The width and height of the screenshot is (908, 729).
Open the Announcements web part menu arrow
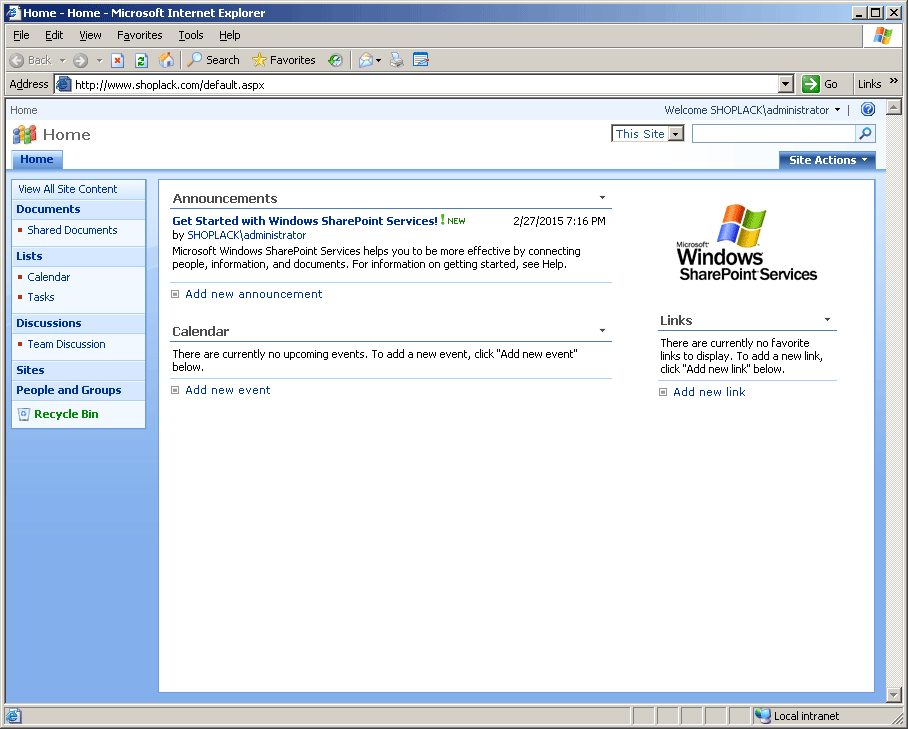pyautogui.click(x=602, y=198)
